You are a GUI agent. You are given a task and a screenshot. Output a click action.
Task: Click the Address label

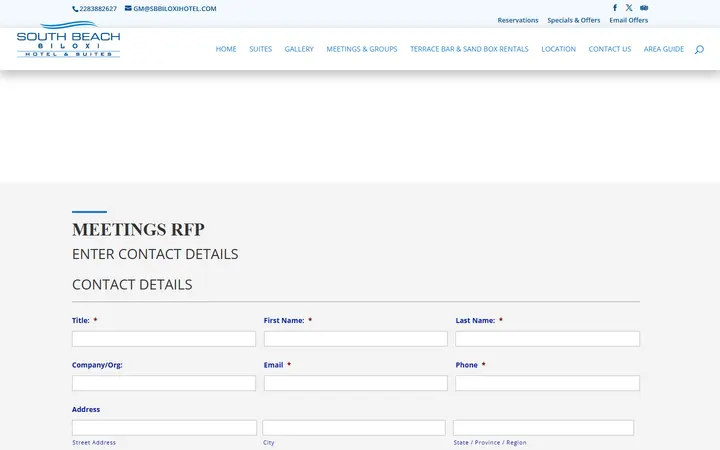(86, 409)
